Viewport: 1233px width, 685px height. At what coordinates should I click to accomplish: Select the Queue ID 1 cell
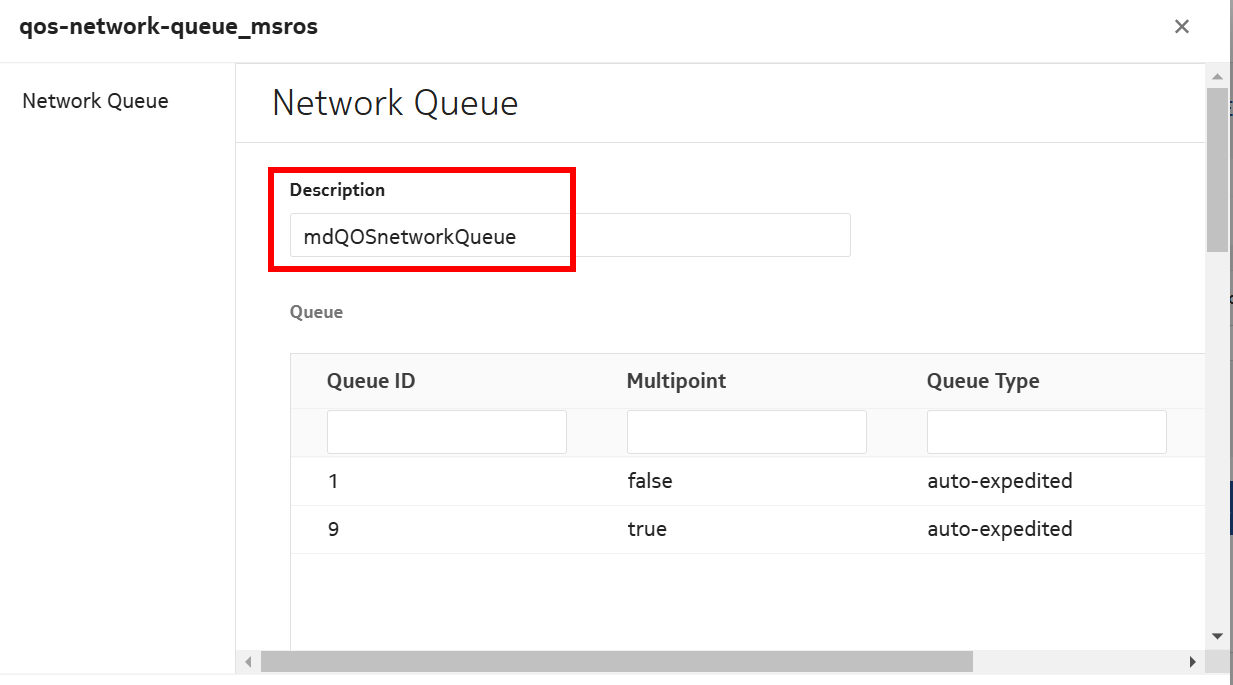(334, 481)
